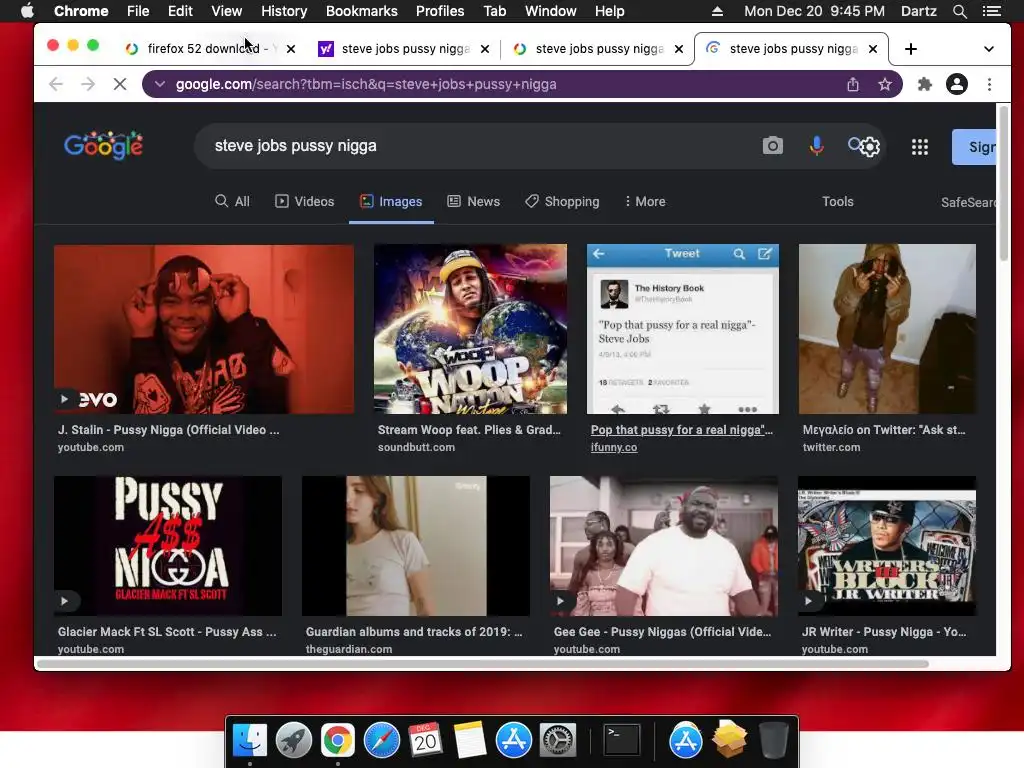Viewport: 1024px width, 768px height.
Task: Open the Chrome profile avatar
Action: [957, 84]
